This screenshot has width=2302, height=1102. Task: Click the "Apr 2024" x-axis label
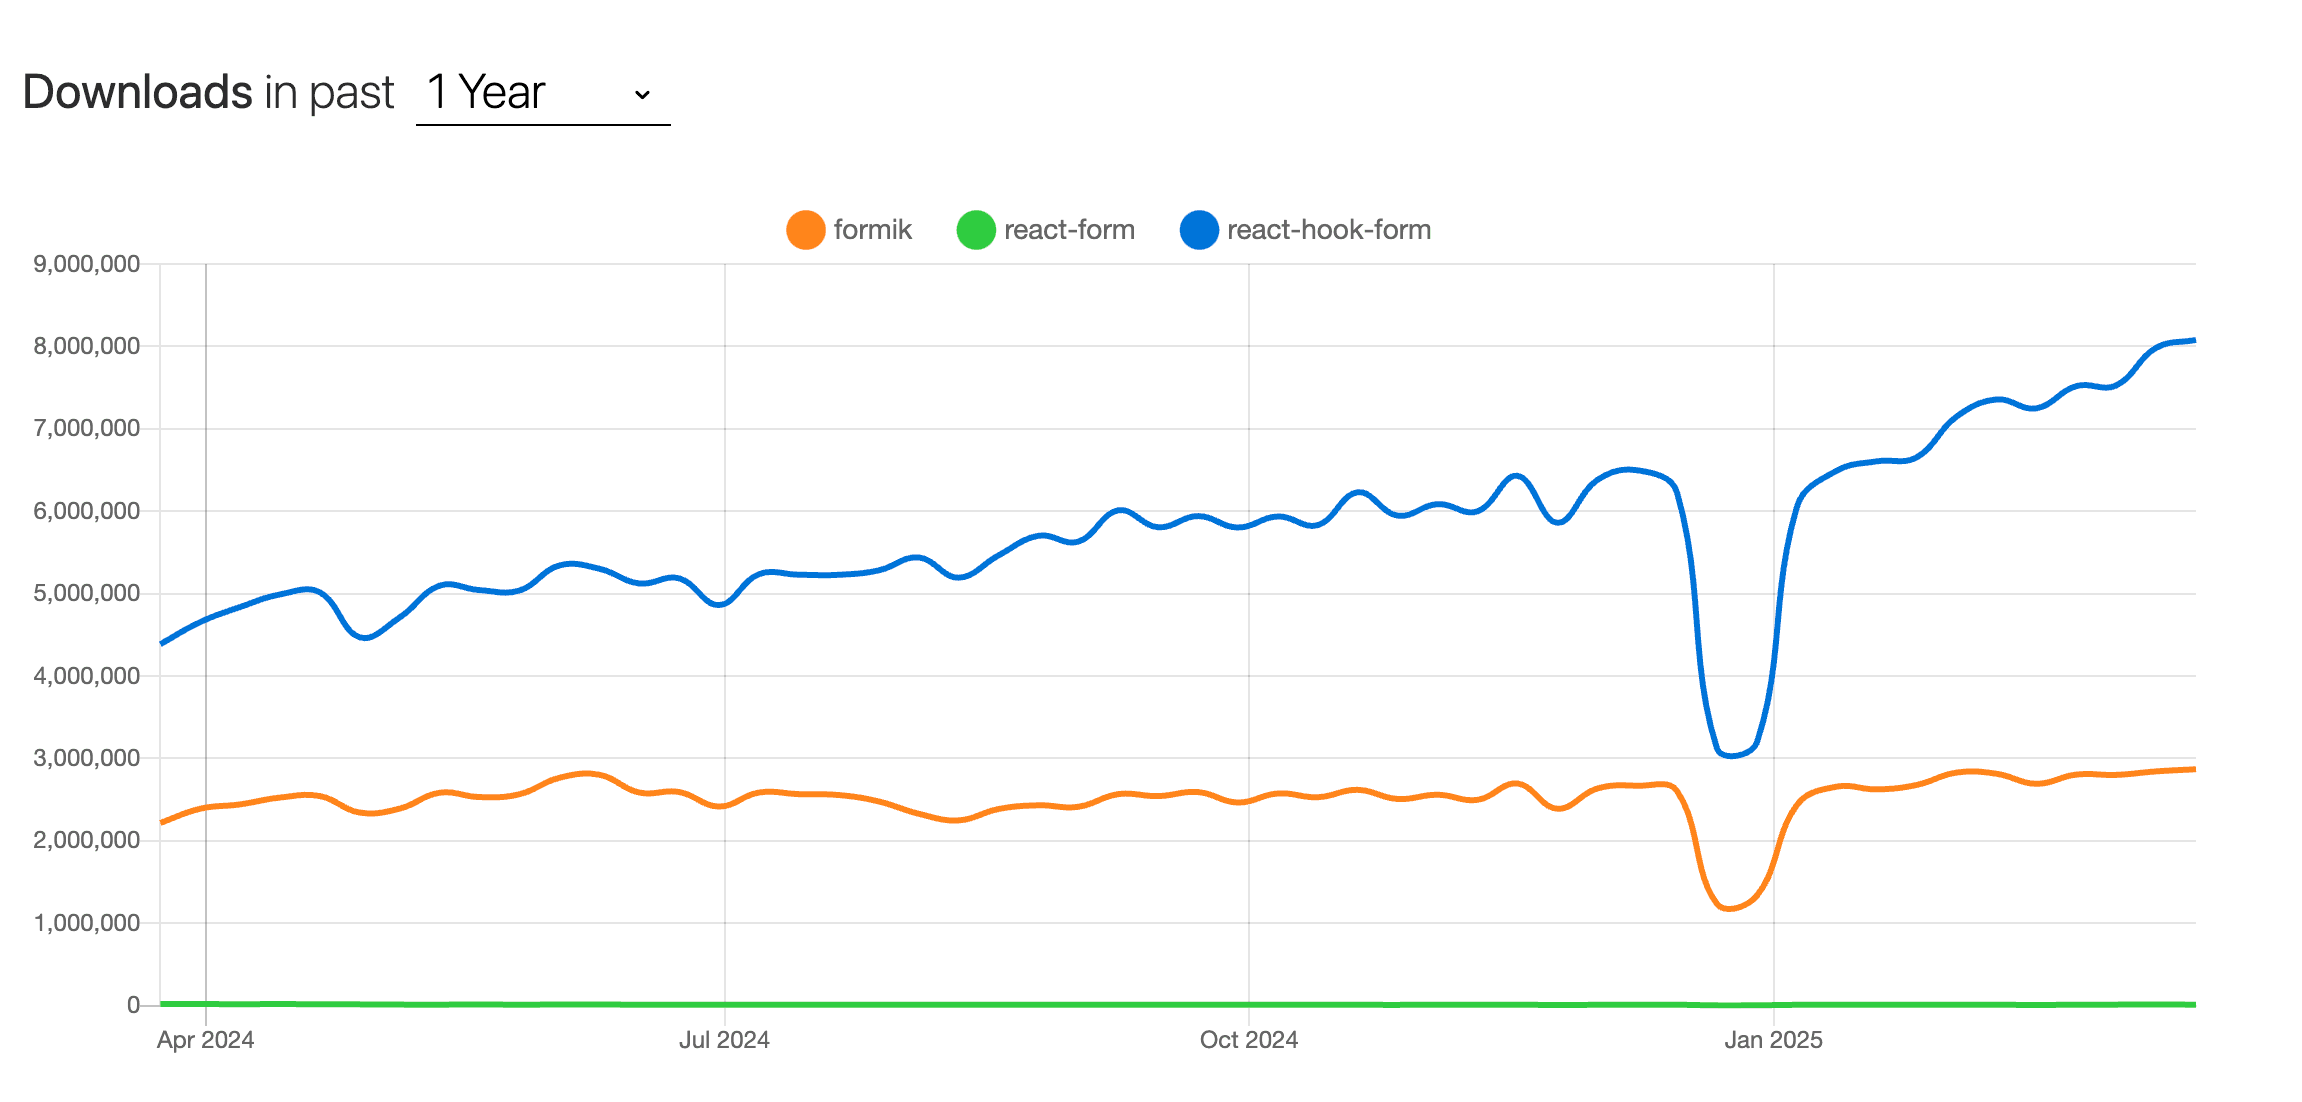tap(206, 1040)
